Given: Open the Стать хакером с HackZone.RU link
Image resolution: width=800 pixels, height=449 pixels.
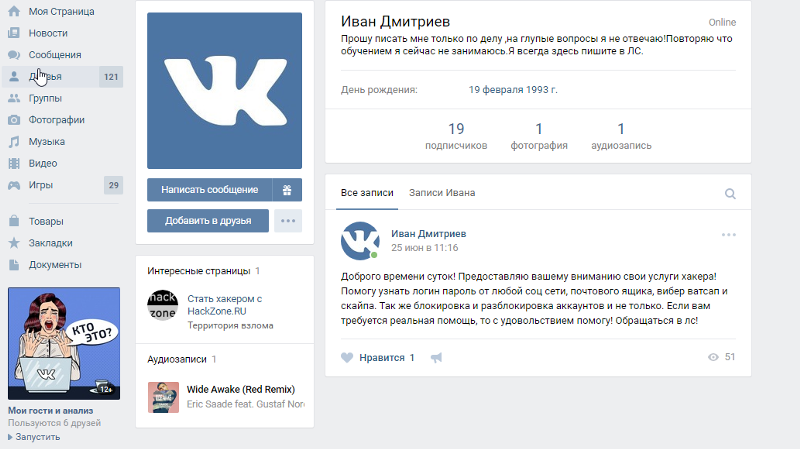Looking at the screenshot, I should tap(224, 305).
